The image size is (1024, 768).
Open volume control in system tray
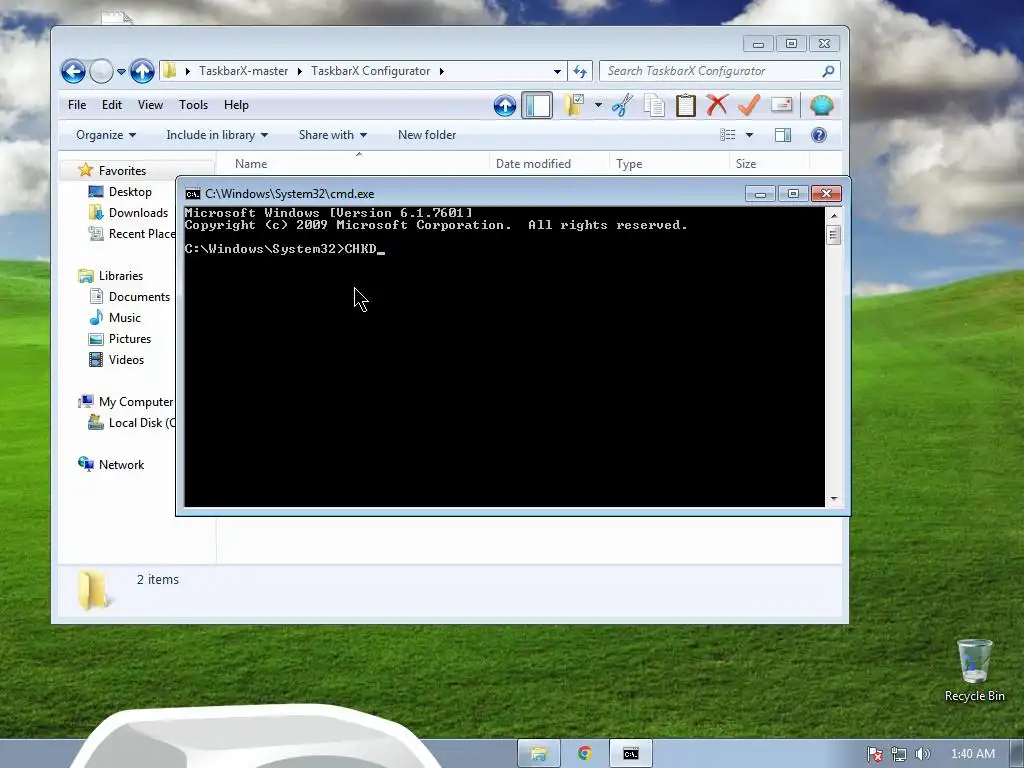[922, 754]
